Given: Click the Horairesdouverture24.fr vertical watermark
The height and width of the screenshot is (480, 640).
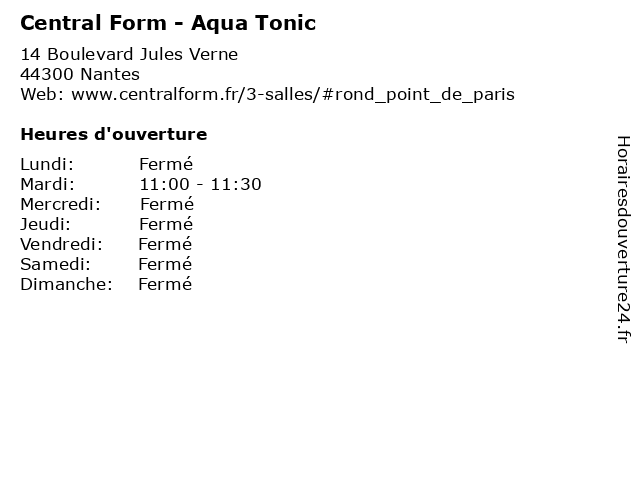Looking at the screenshot, I should 623,240.
